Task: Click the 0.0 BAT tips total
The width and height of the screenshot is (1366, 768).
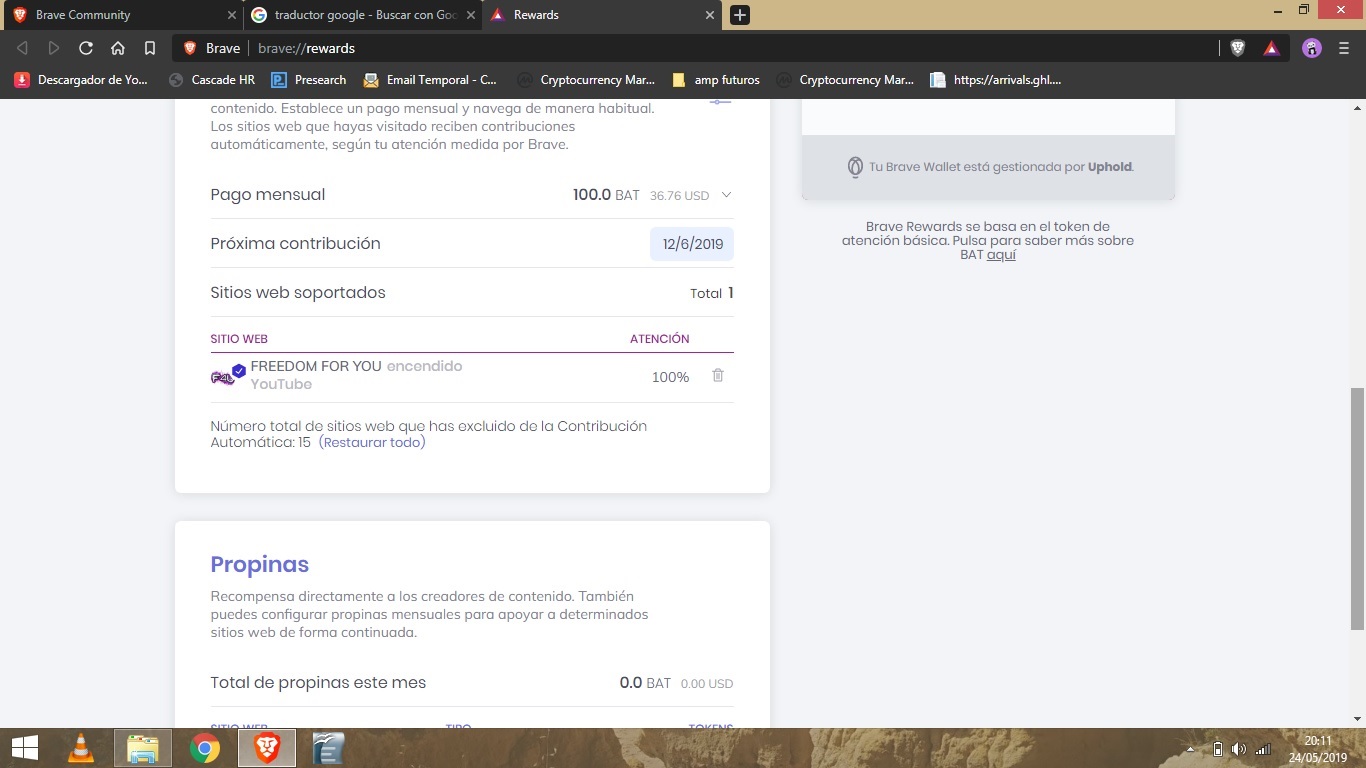Action: 645,683
